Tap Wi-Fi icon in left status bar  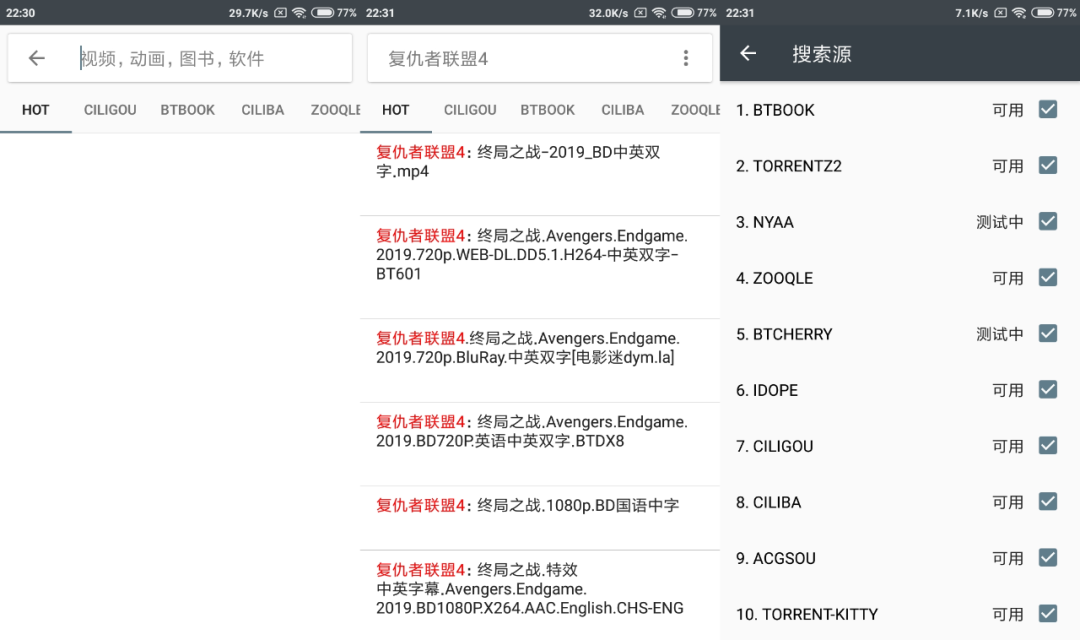pyautogui.click(x=299, y=12)
